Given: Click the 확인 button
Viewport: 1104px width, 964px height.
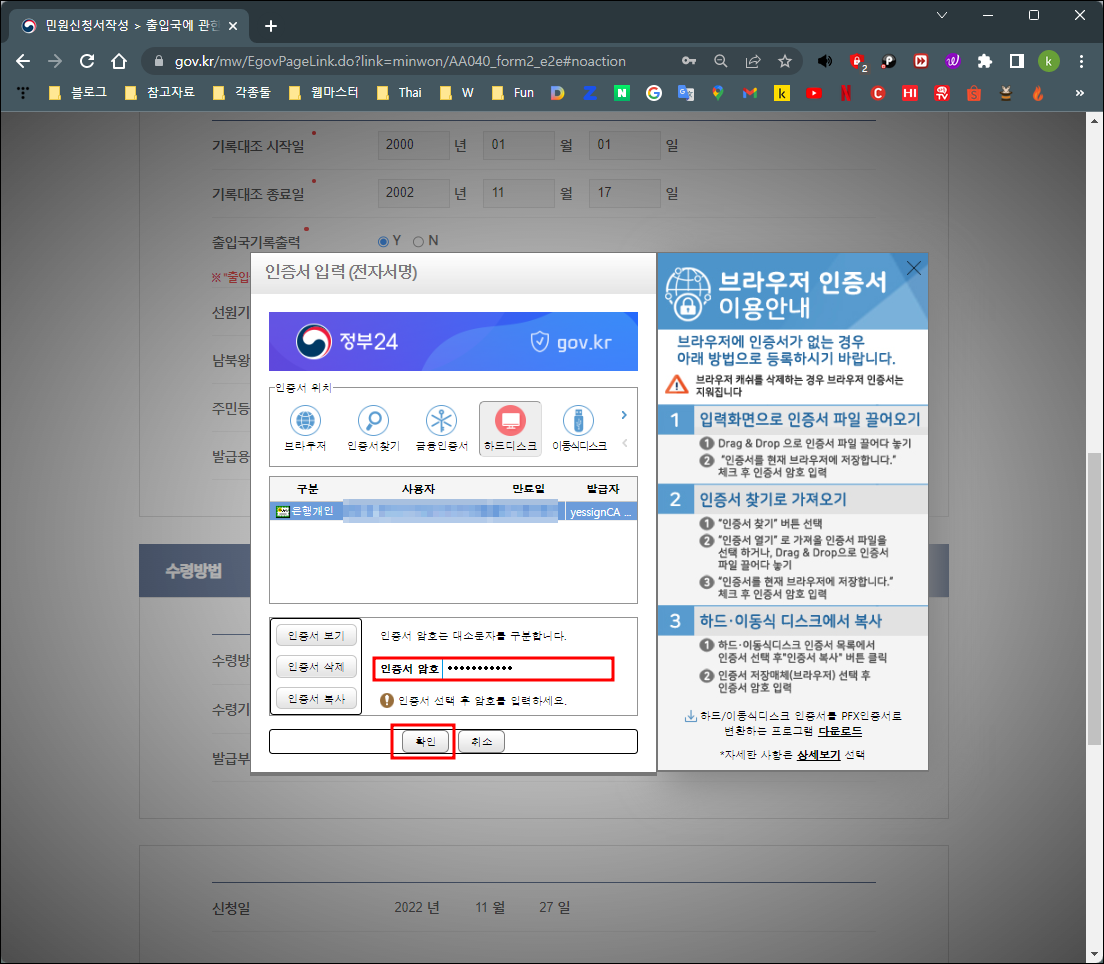Looking at the screenshot, I should pos(425,741).
